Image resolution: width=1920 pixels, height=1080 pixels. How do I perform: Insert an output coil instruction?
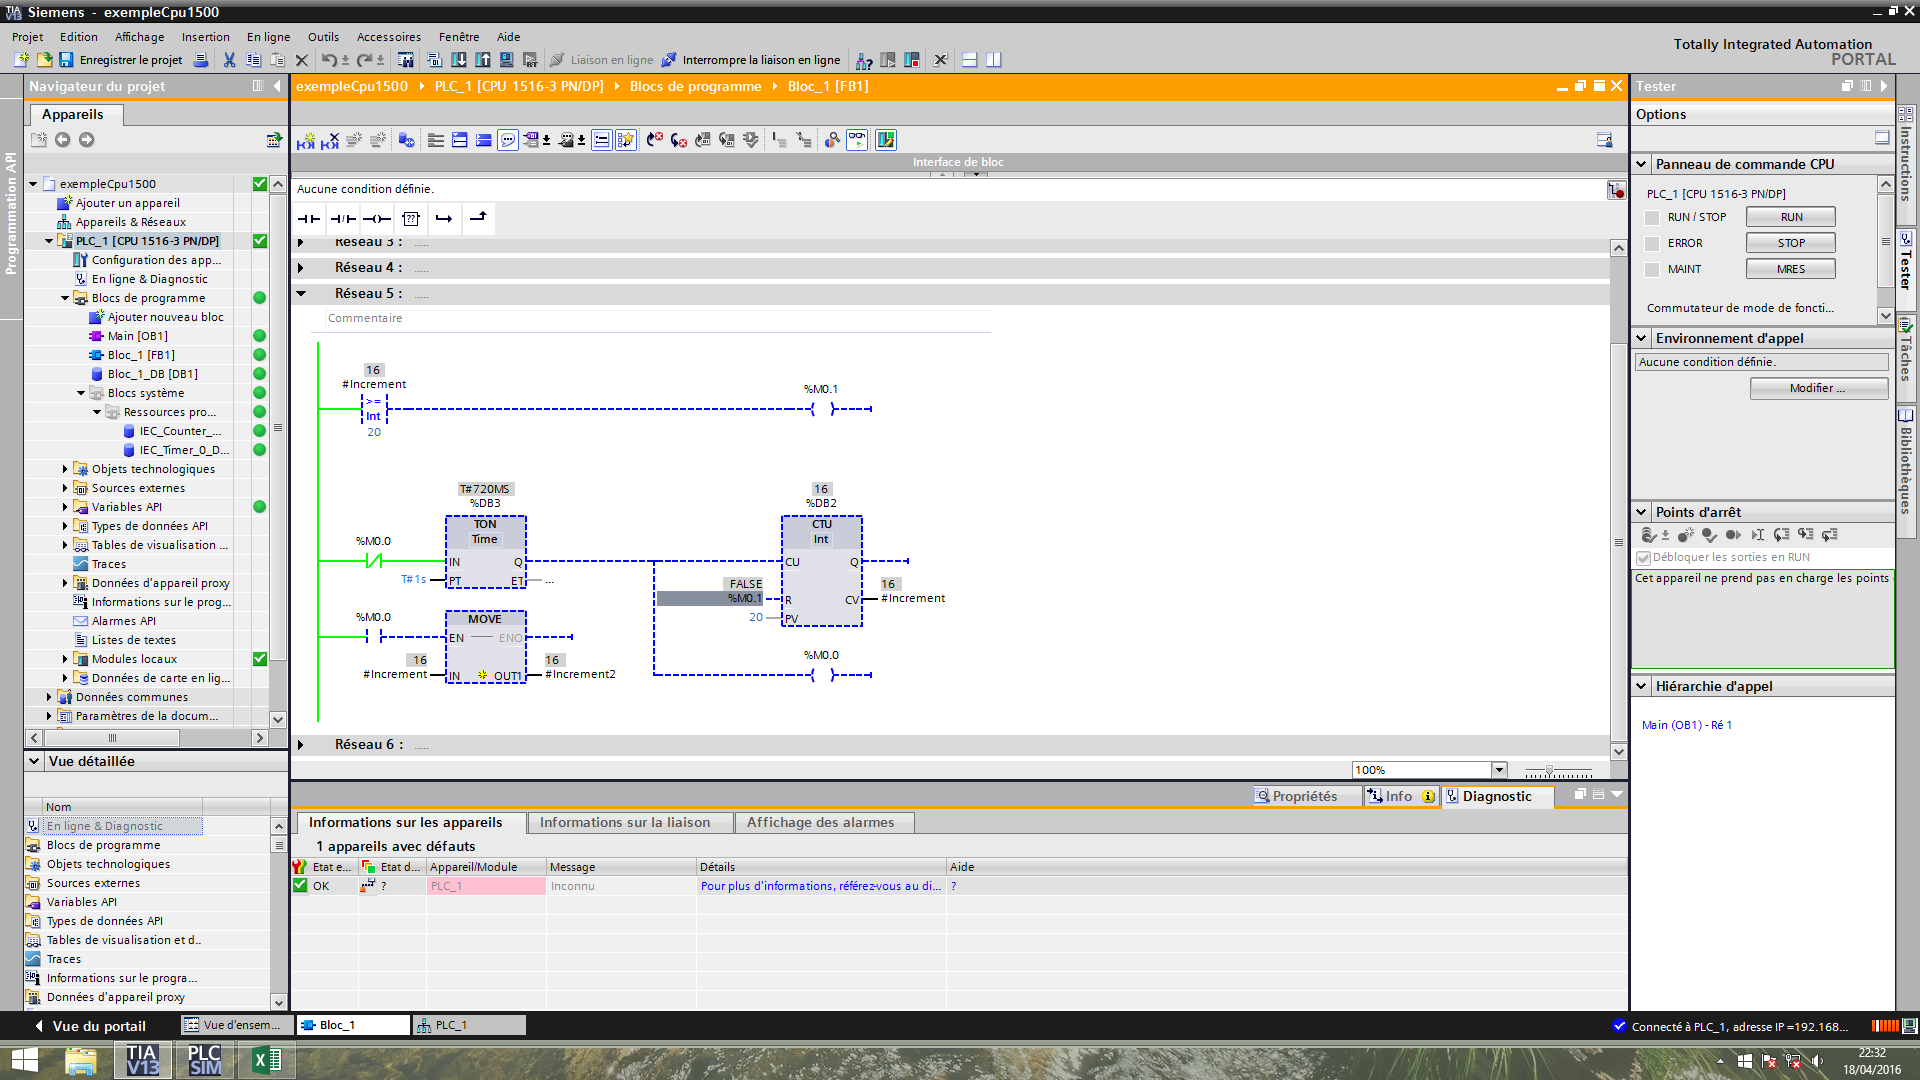pyautogui.click(x=377, y=218)
